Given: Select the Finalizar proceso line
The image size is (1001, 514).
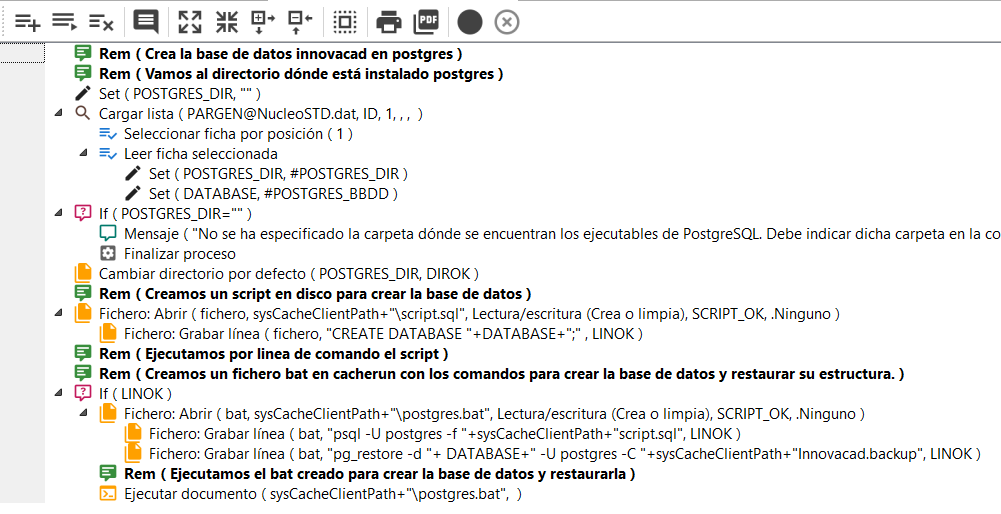Looking at the screenshot, I should (180, 254).
